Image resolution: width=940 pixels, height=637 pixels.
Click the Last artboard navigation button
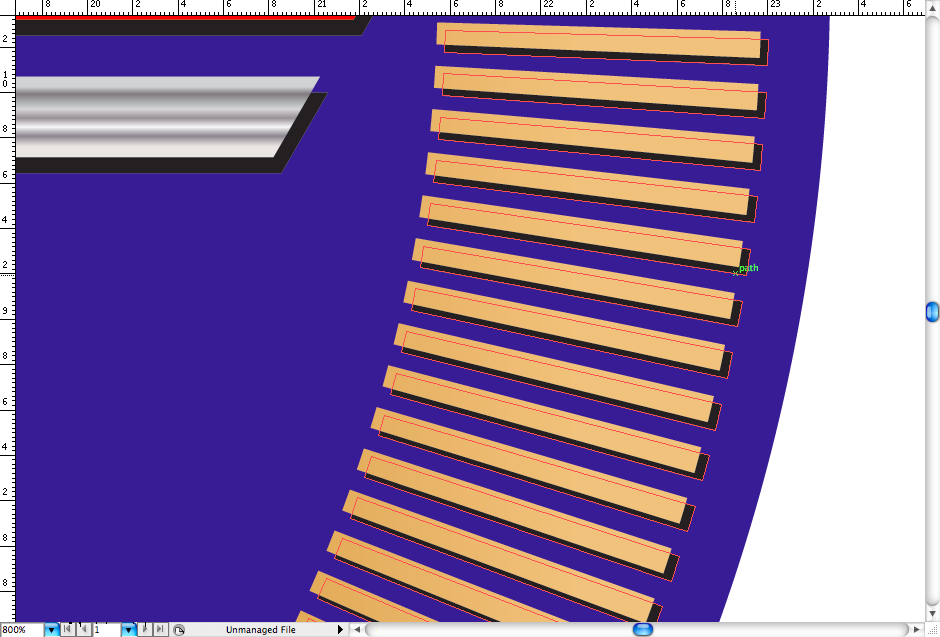click(x=160, y=629)
